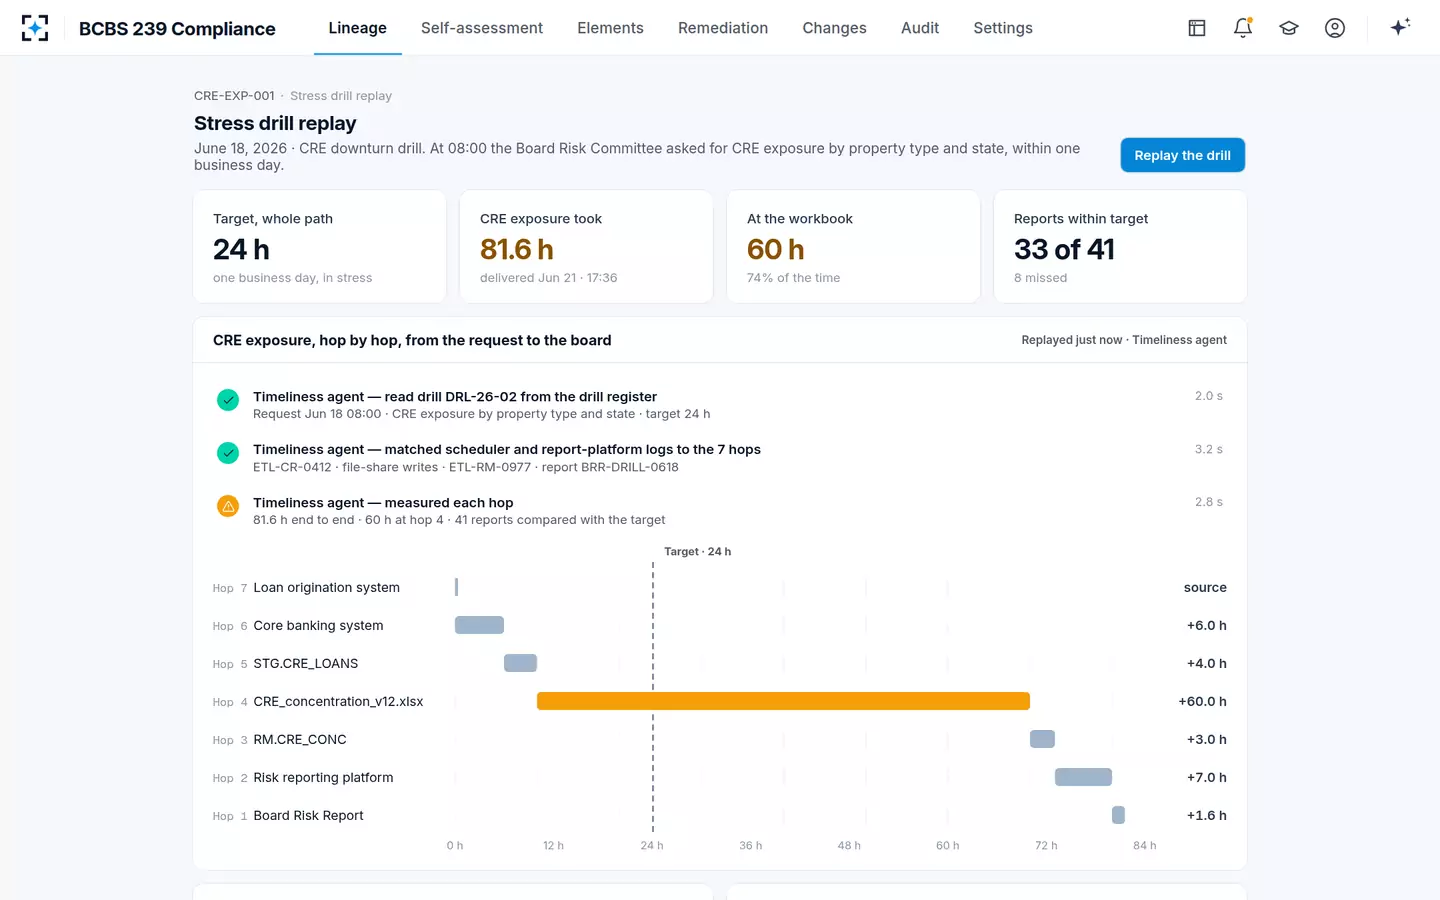Open the AI sparkle assistant icon
1440x900 pixels.
[1400, 27]
